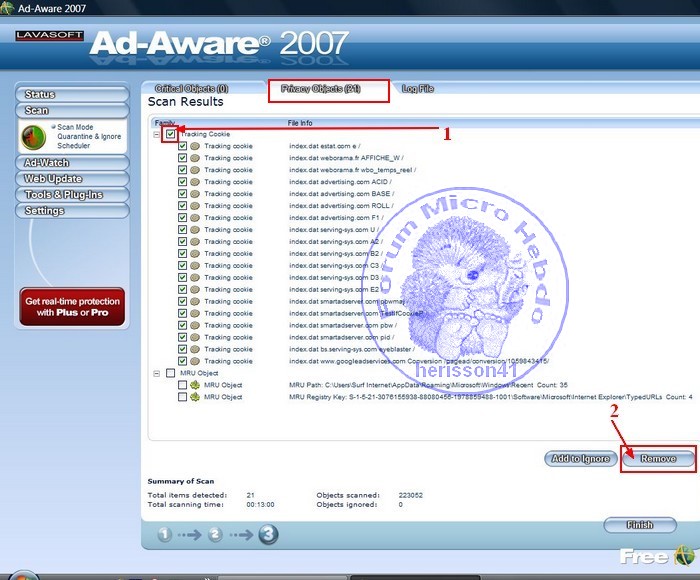Screen dimensions: 700x580
Task: Open Settings in sidebar
Action: click(72, 211)
